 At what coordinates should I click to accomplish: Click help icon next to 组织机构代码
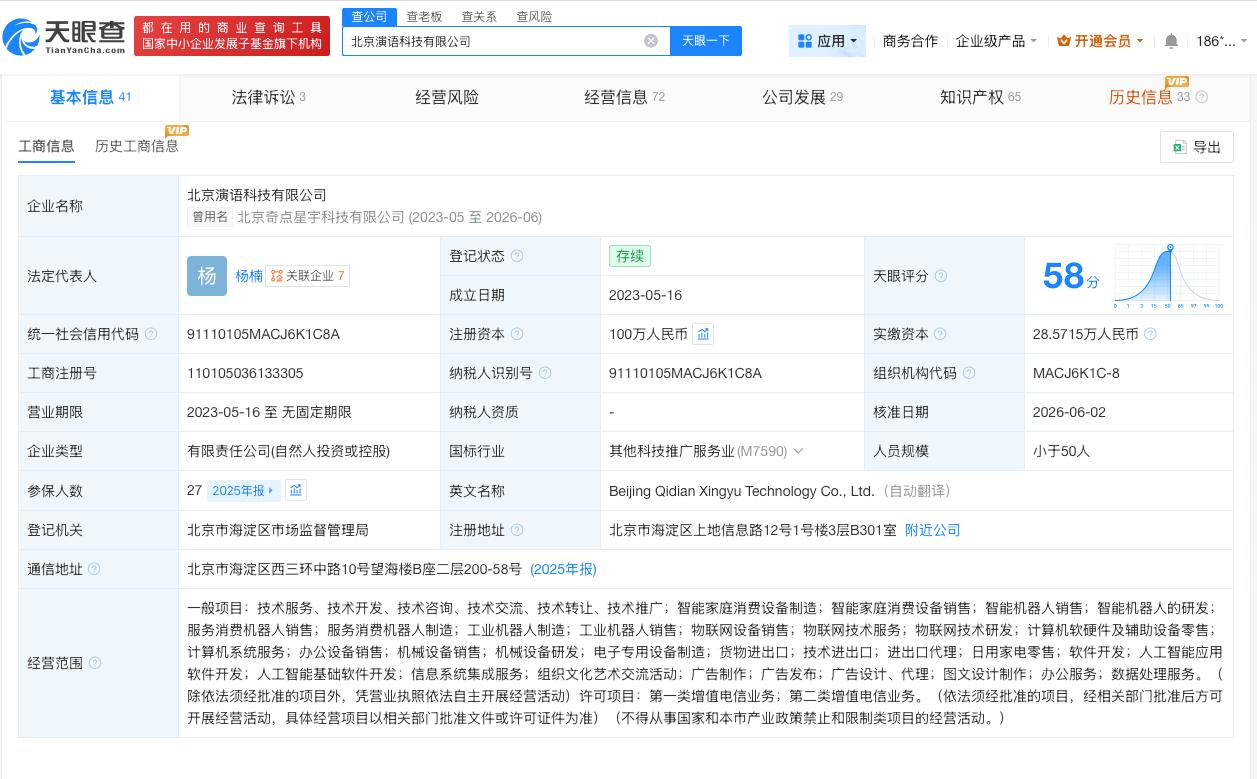tap(968, 373)
